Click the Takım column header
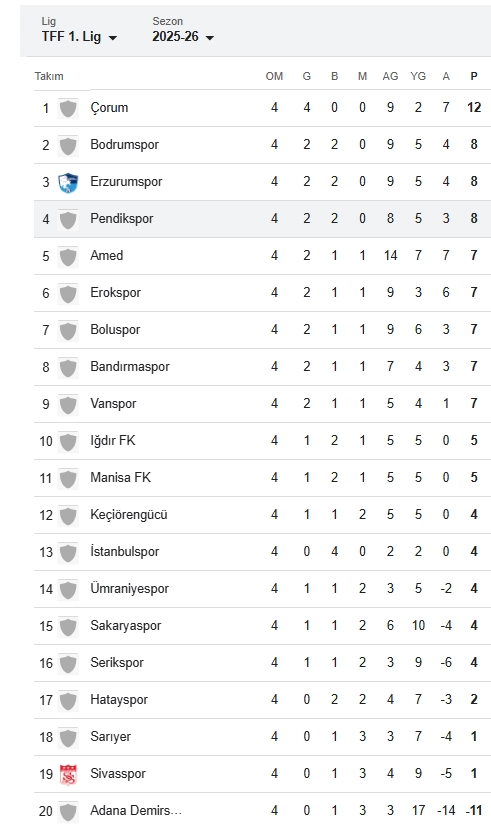Screen dimensions: 491x834 click(x=49, y=76)
